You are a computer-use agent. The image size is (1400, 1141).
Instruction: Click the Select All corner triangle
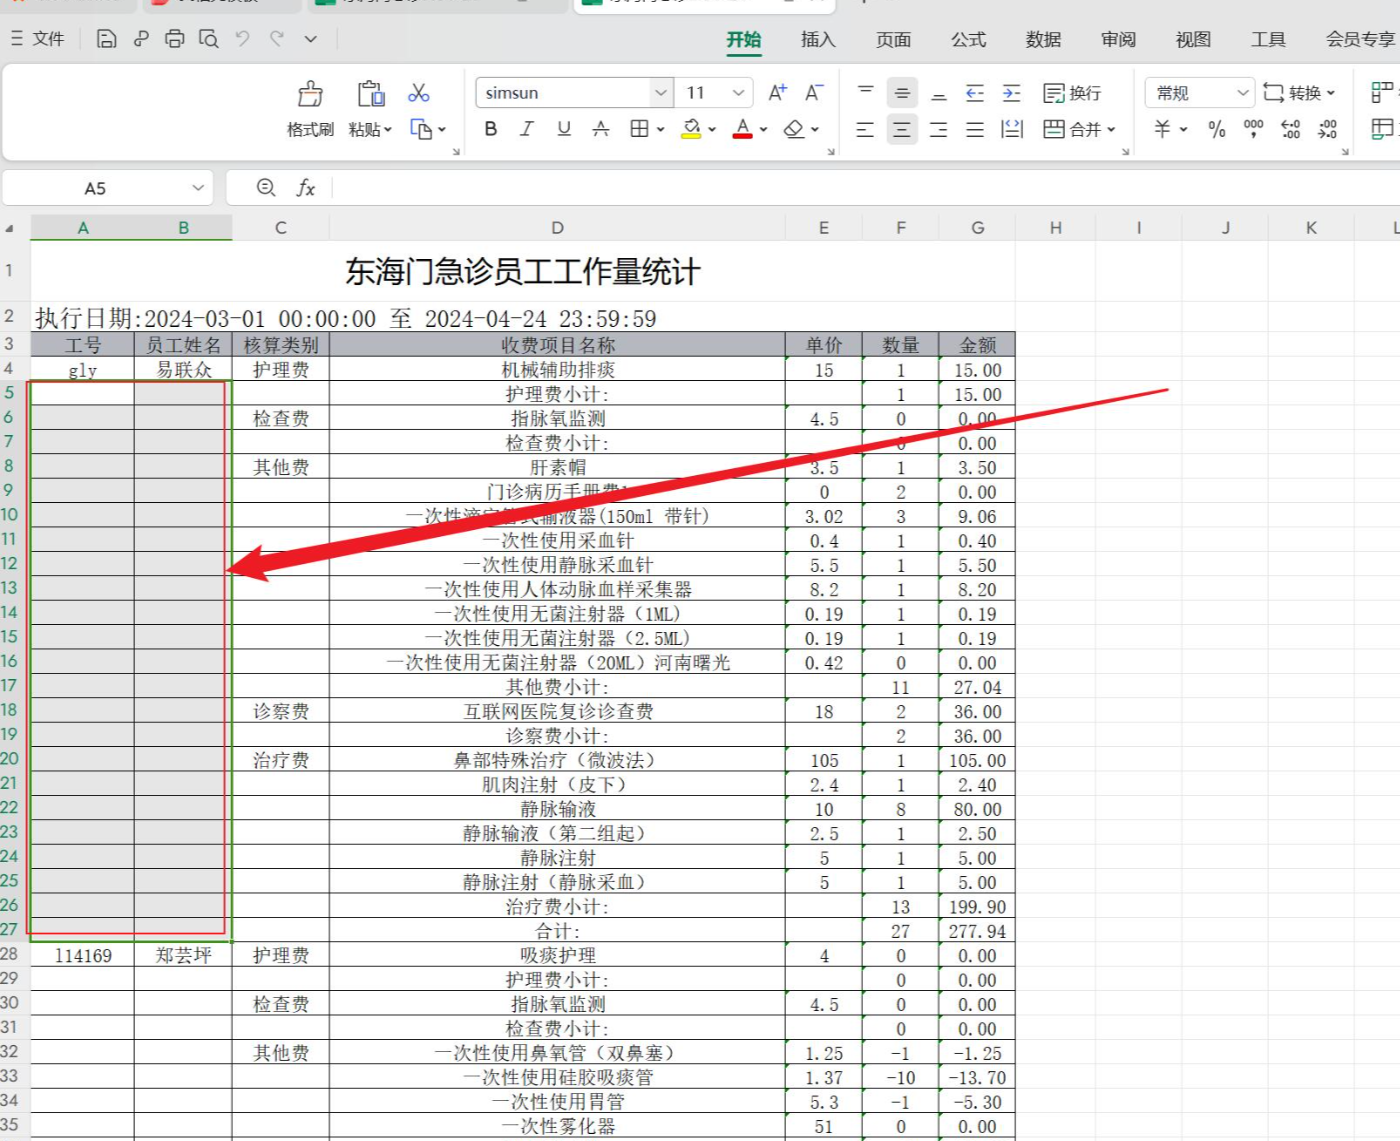tap(10, 228)
